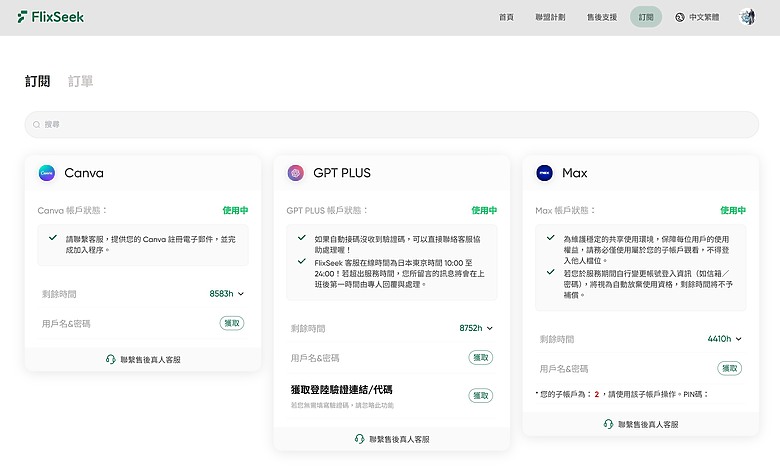Click the search magnifier icon

[x=36, y=124]
